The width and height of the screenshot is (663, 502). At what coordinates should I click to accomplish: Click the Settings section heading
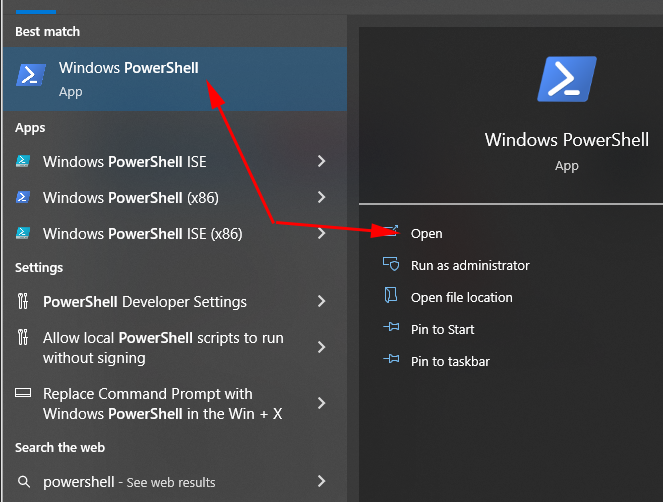(39, 268)
